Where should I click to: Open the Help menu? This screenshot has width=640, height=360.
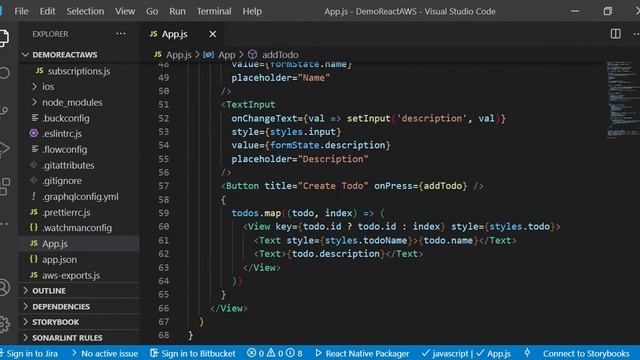coord(252,11)
